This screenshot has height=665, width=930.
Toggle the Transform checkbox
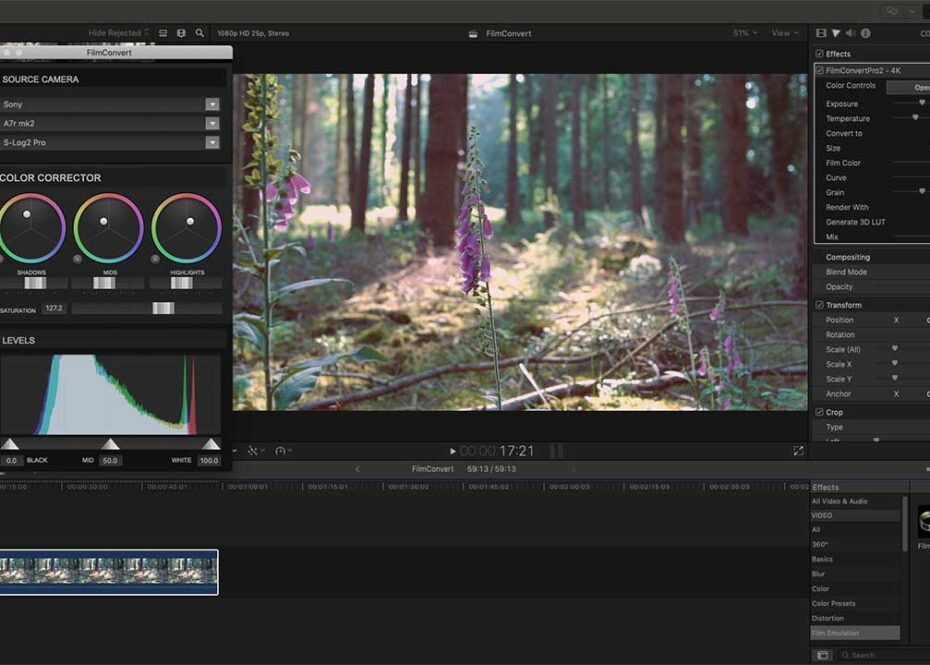pos(820,305)
